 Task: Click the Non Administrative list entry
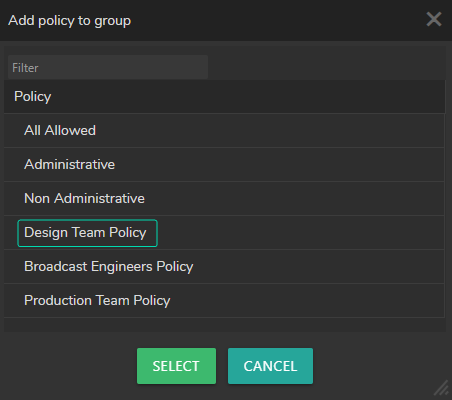point(224,199)
